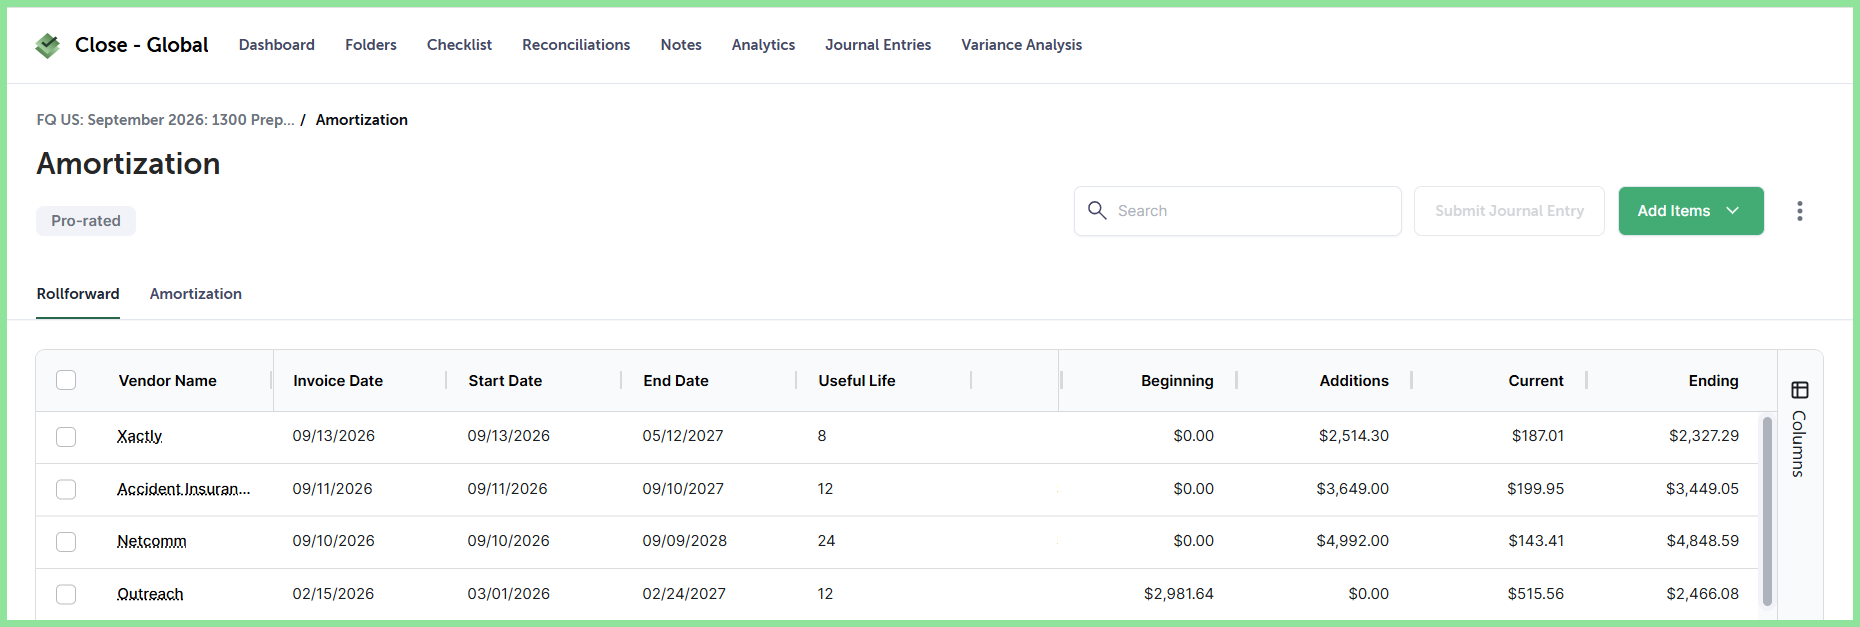Navigate to Reconciliations
The height and width of the screenshot is (627, 1860).
[x=576, y=45]
